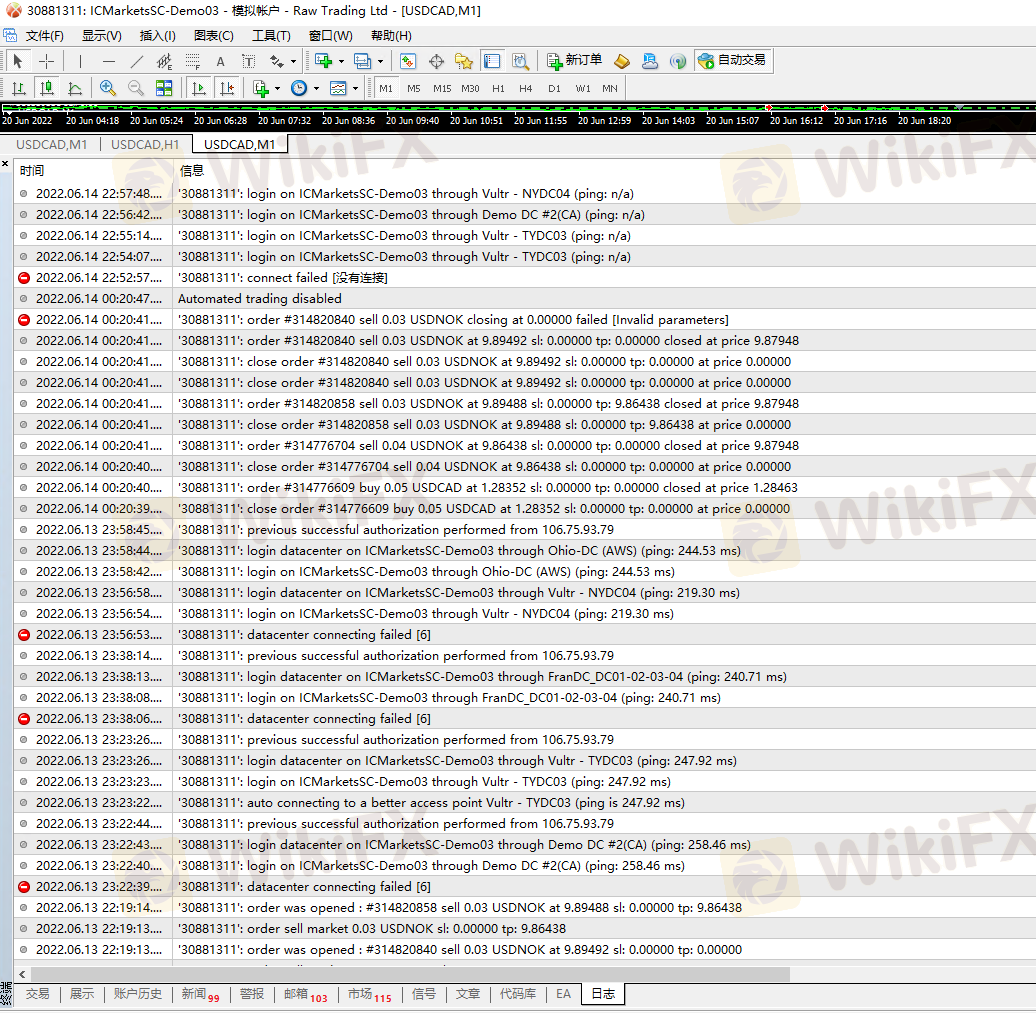The width and height of the screenshot is (1036, 1013).
Task: Expand the profiles dropdown arrow
Action: coord(380,61)
